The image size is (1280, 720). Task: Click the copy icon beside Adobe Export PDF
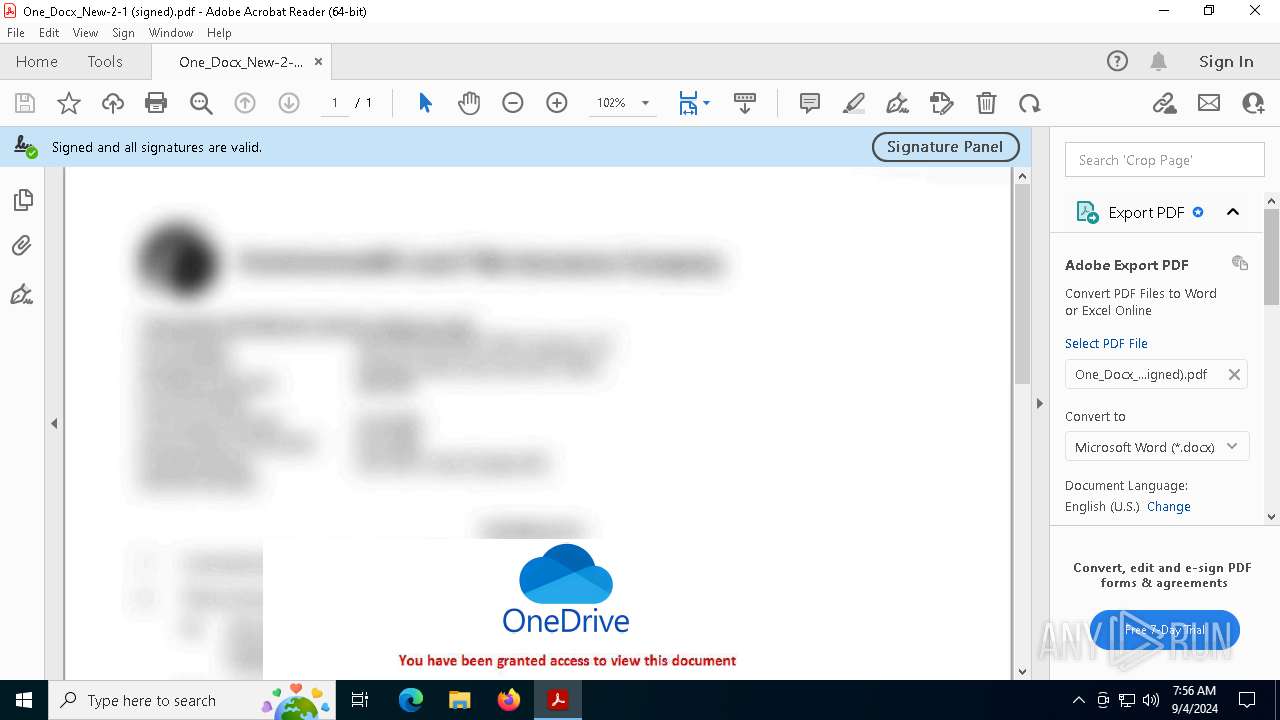coord(1240,263)
